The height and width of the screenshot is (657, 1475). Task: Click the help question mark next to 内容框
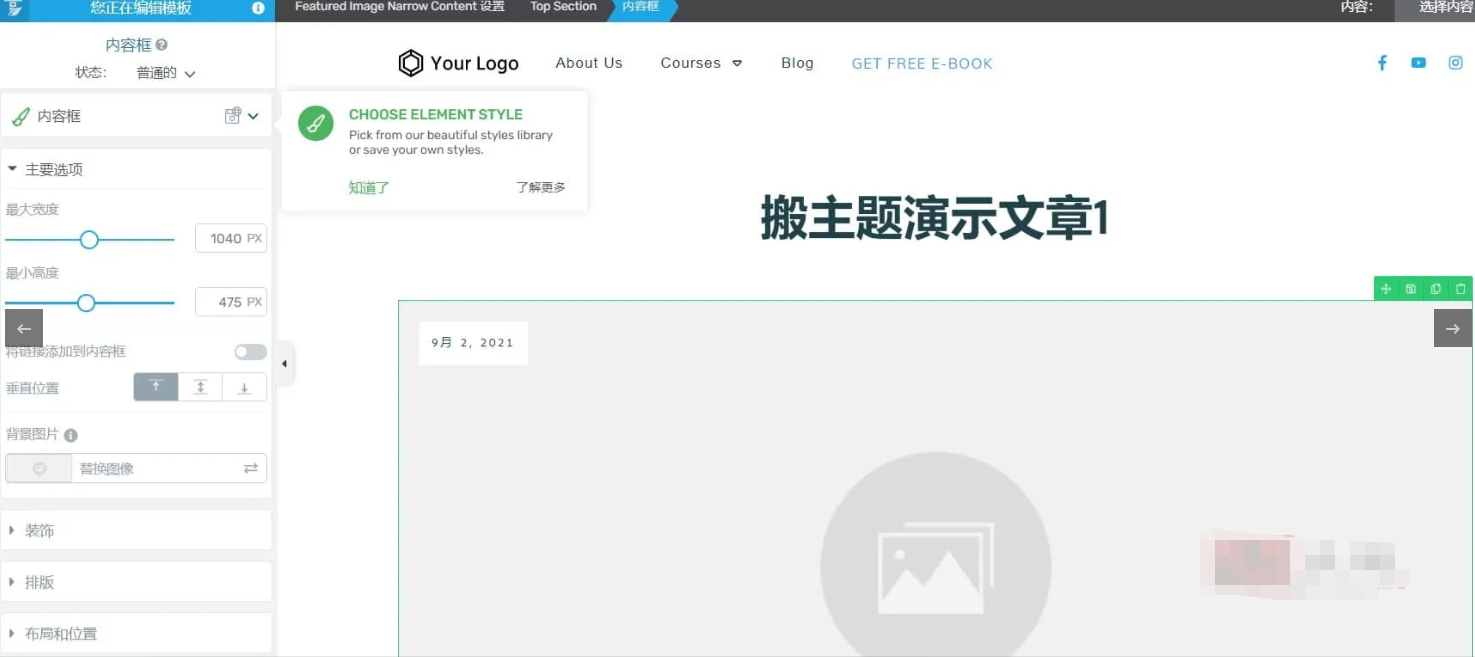coord(162,45)
